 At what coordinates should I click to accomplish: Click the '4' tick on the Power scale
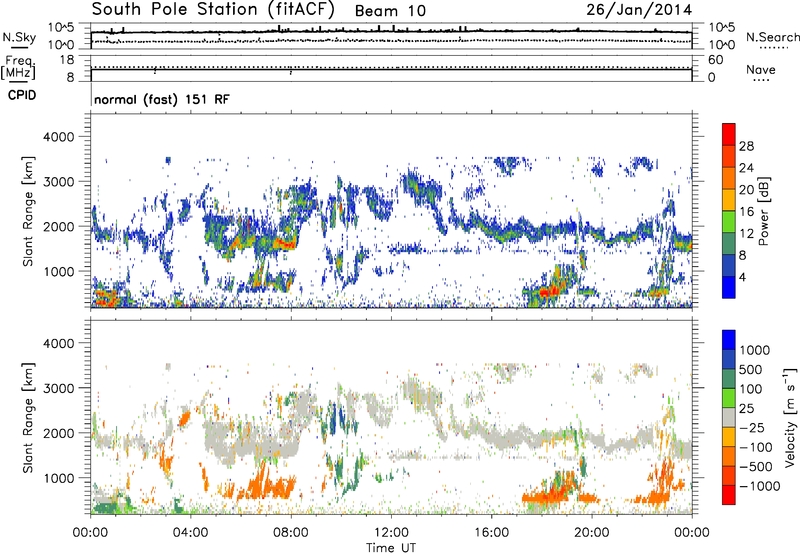click(x=742, y=277)
